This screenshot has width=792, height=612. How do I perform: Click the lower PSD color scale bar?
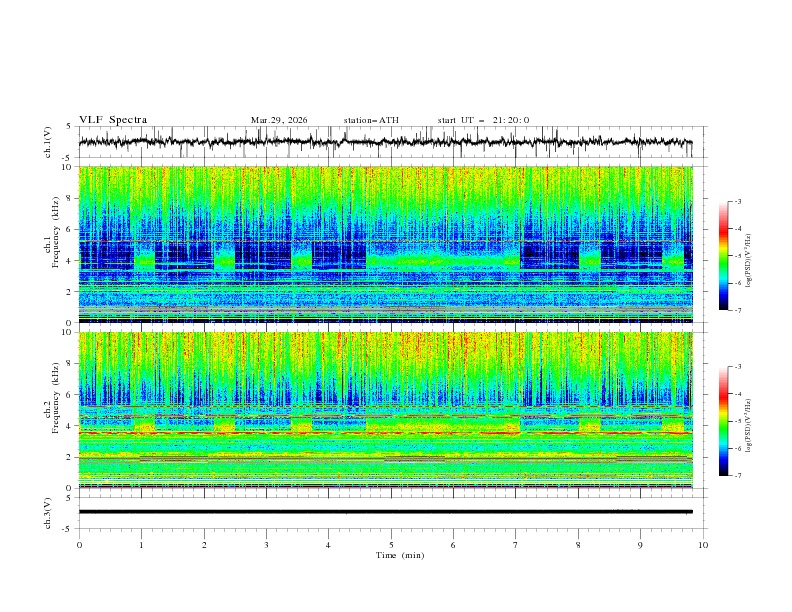724,421
